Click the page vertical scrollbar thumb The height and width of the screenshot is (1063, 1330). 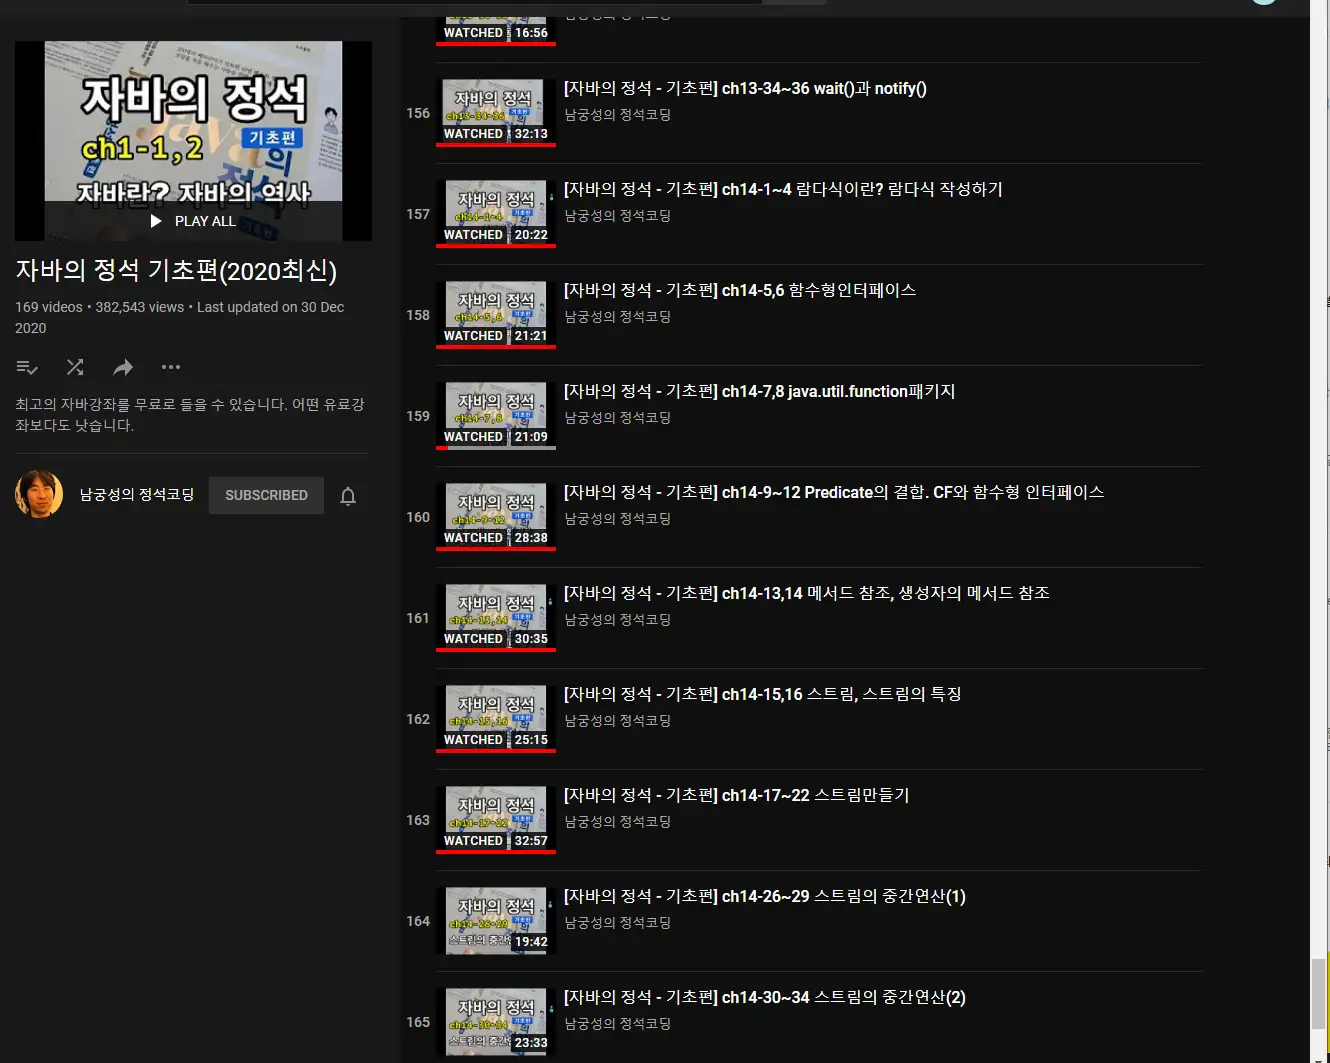tap(1319, 992)
